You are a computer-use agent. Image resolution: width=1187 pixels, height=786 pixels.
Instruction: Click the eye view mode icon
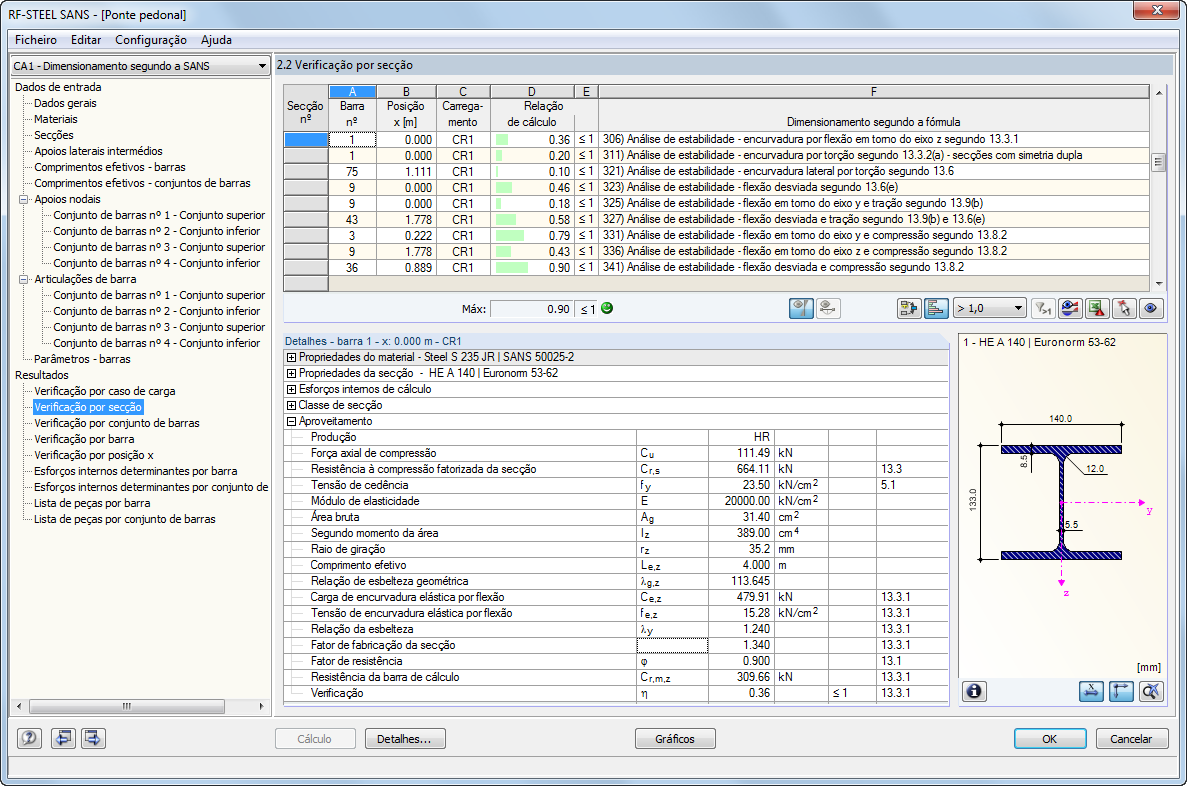coord(1151,308)
